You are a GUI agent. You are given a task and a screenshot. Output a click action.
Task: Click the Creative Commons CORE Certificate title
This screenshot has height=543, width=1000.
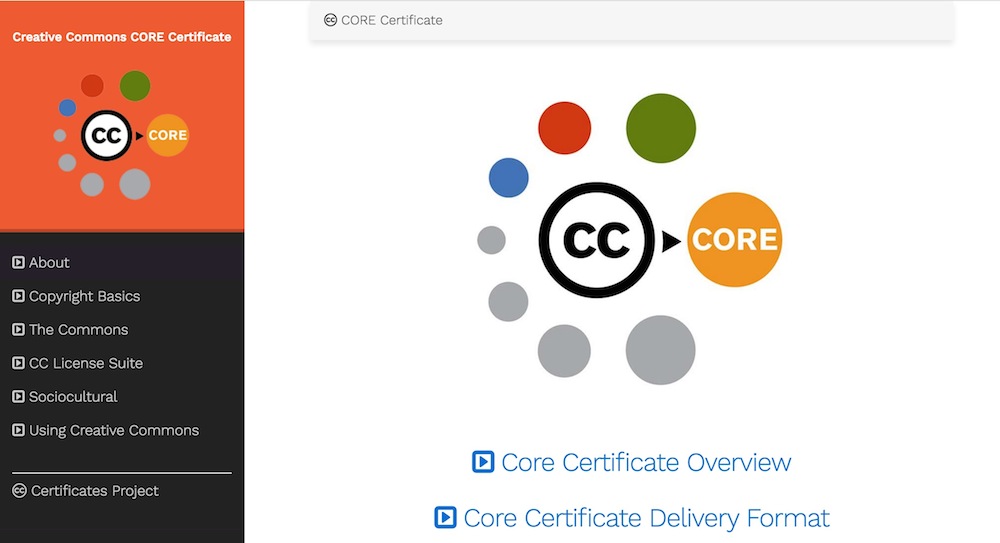click(x=122, y=37)
